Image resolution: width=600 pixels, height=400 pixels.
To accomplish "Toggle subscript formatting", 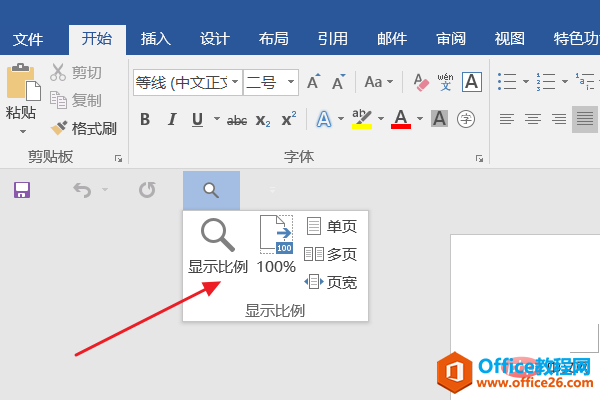I will (263, 120).
